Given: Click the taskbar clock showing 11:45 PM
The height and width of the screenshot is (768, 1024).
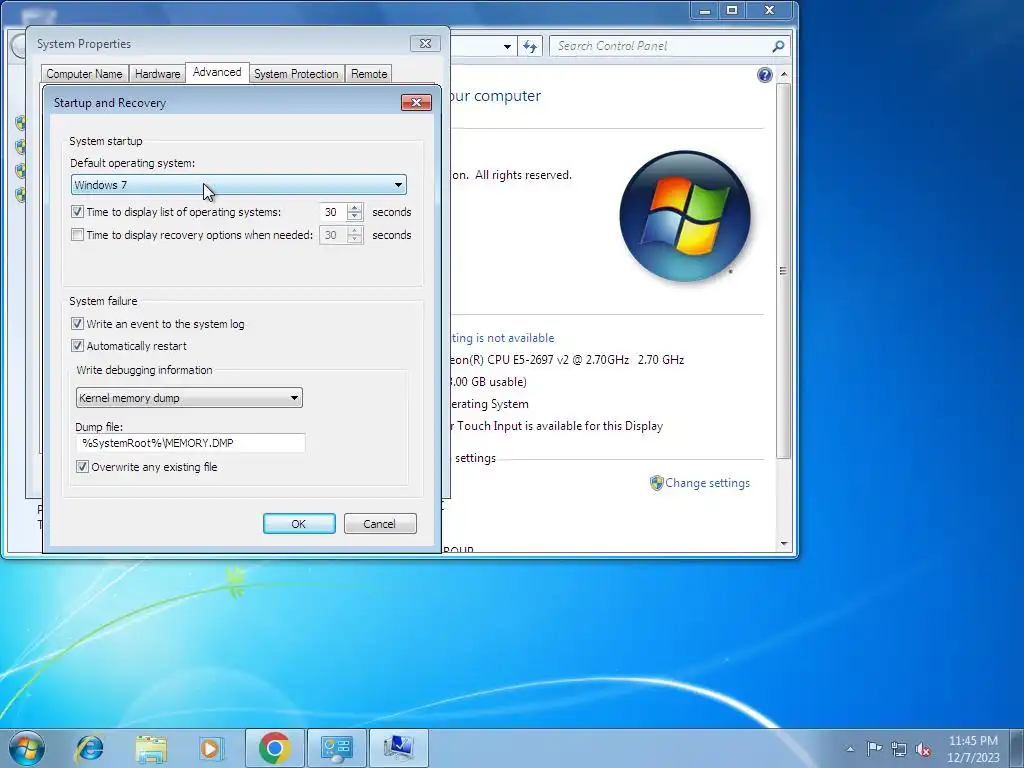Looking at the screenshot, I should point(973,748).
